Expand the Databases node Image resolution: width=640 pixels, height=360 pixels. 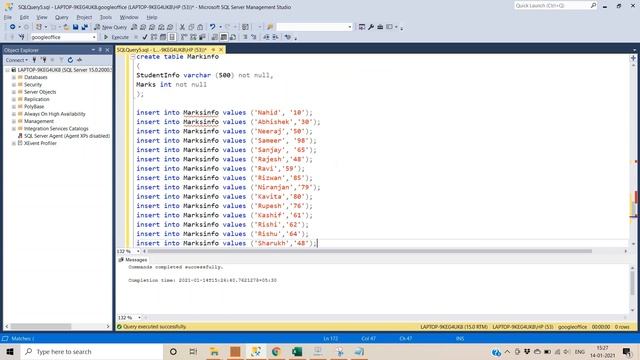point(14,77)
